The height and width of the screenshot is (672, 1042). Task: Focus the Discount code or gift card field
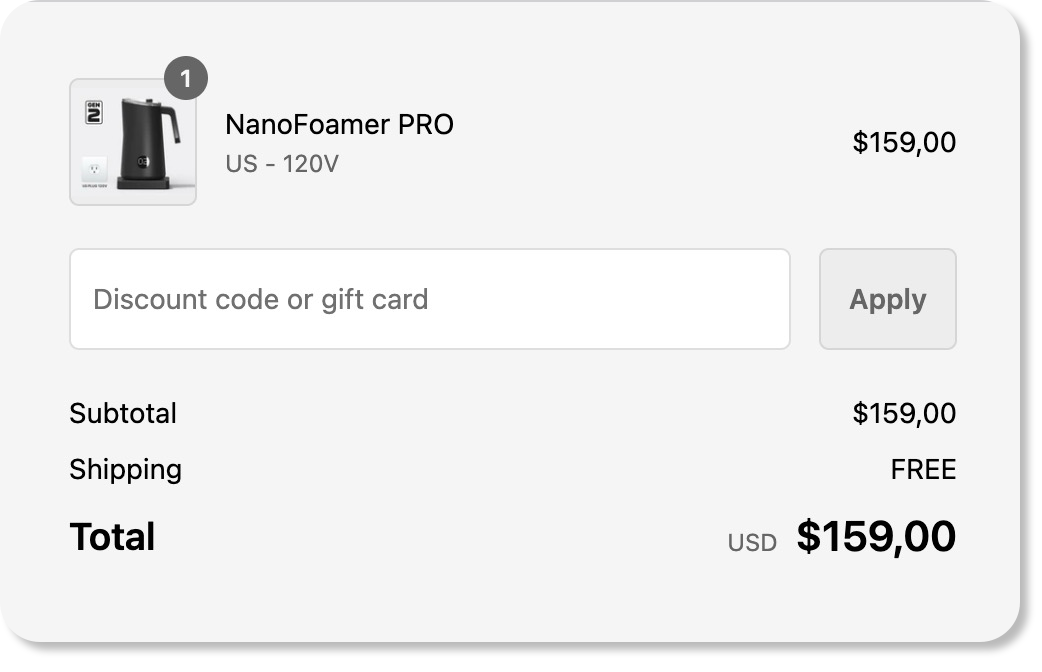pos(429,299)
